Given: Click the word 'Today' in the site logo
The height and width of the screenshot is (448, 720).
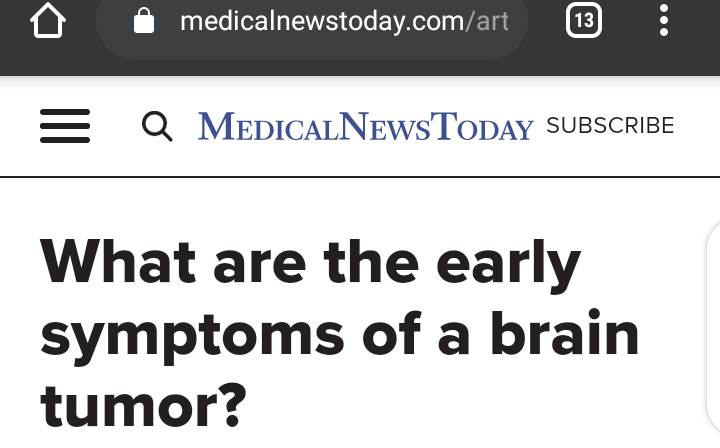Looking at the screenshot, I should pyautogui.click(x=484, y=126).
